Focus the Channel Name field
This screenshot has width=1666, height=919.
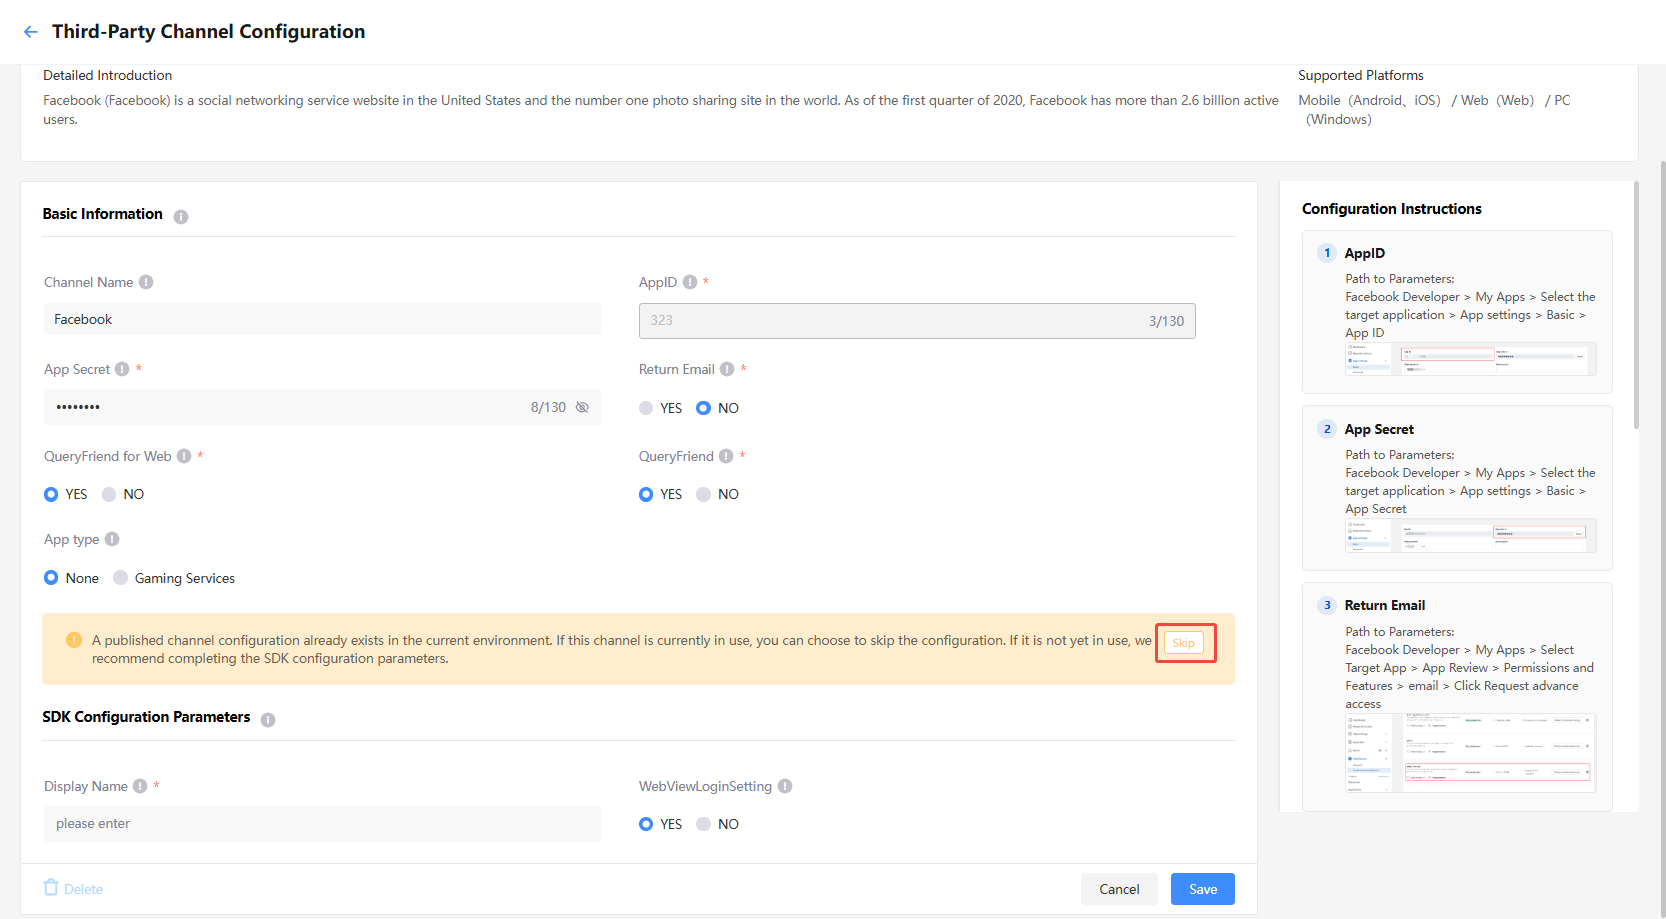pos(322,320)
